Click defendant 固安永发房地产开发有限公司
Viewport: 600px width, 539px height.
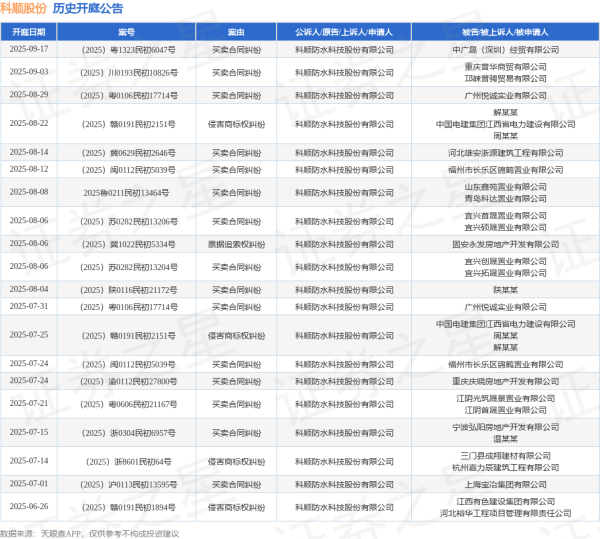click(x=504, y=244)
